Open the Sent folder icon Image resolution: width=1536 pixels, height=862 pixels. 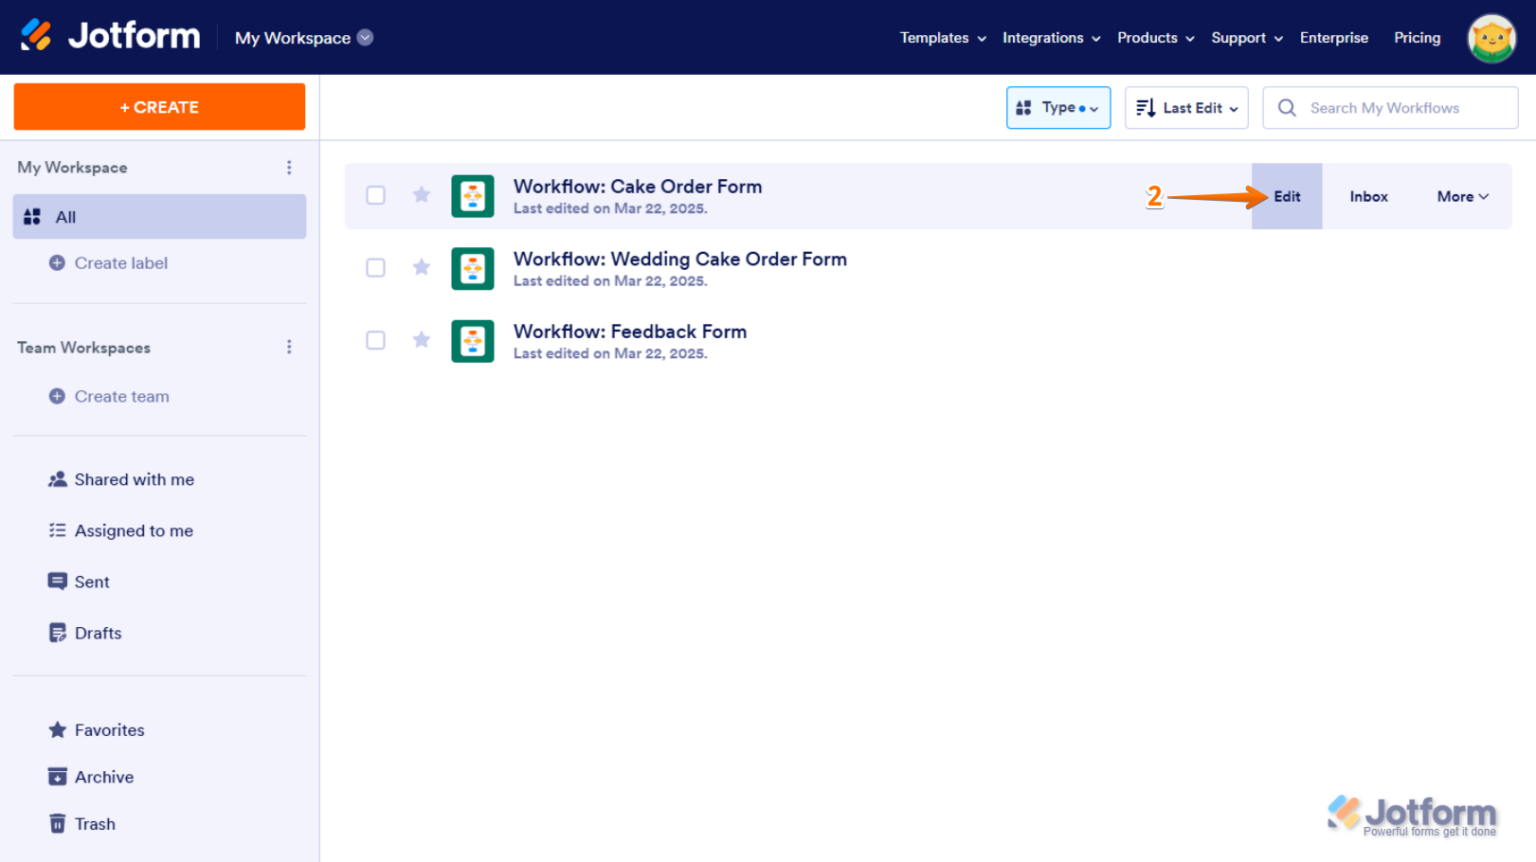pyautogui.click(x=58, y=581)
